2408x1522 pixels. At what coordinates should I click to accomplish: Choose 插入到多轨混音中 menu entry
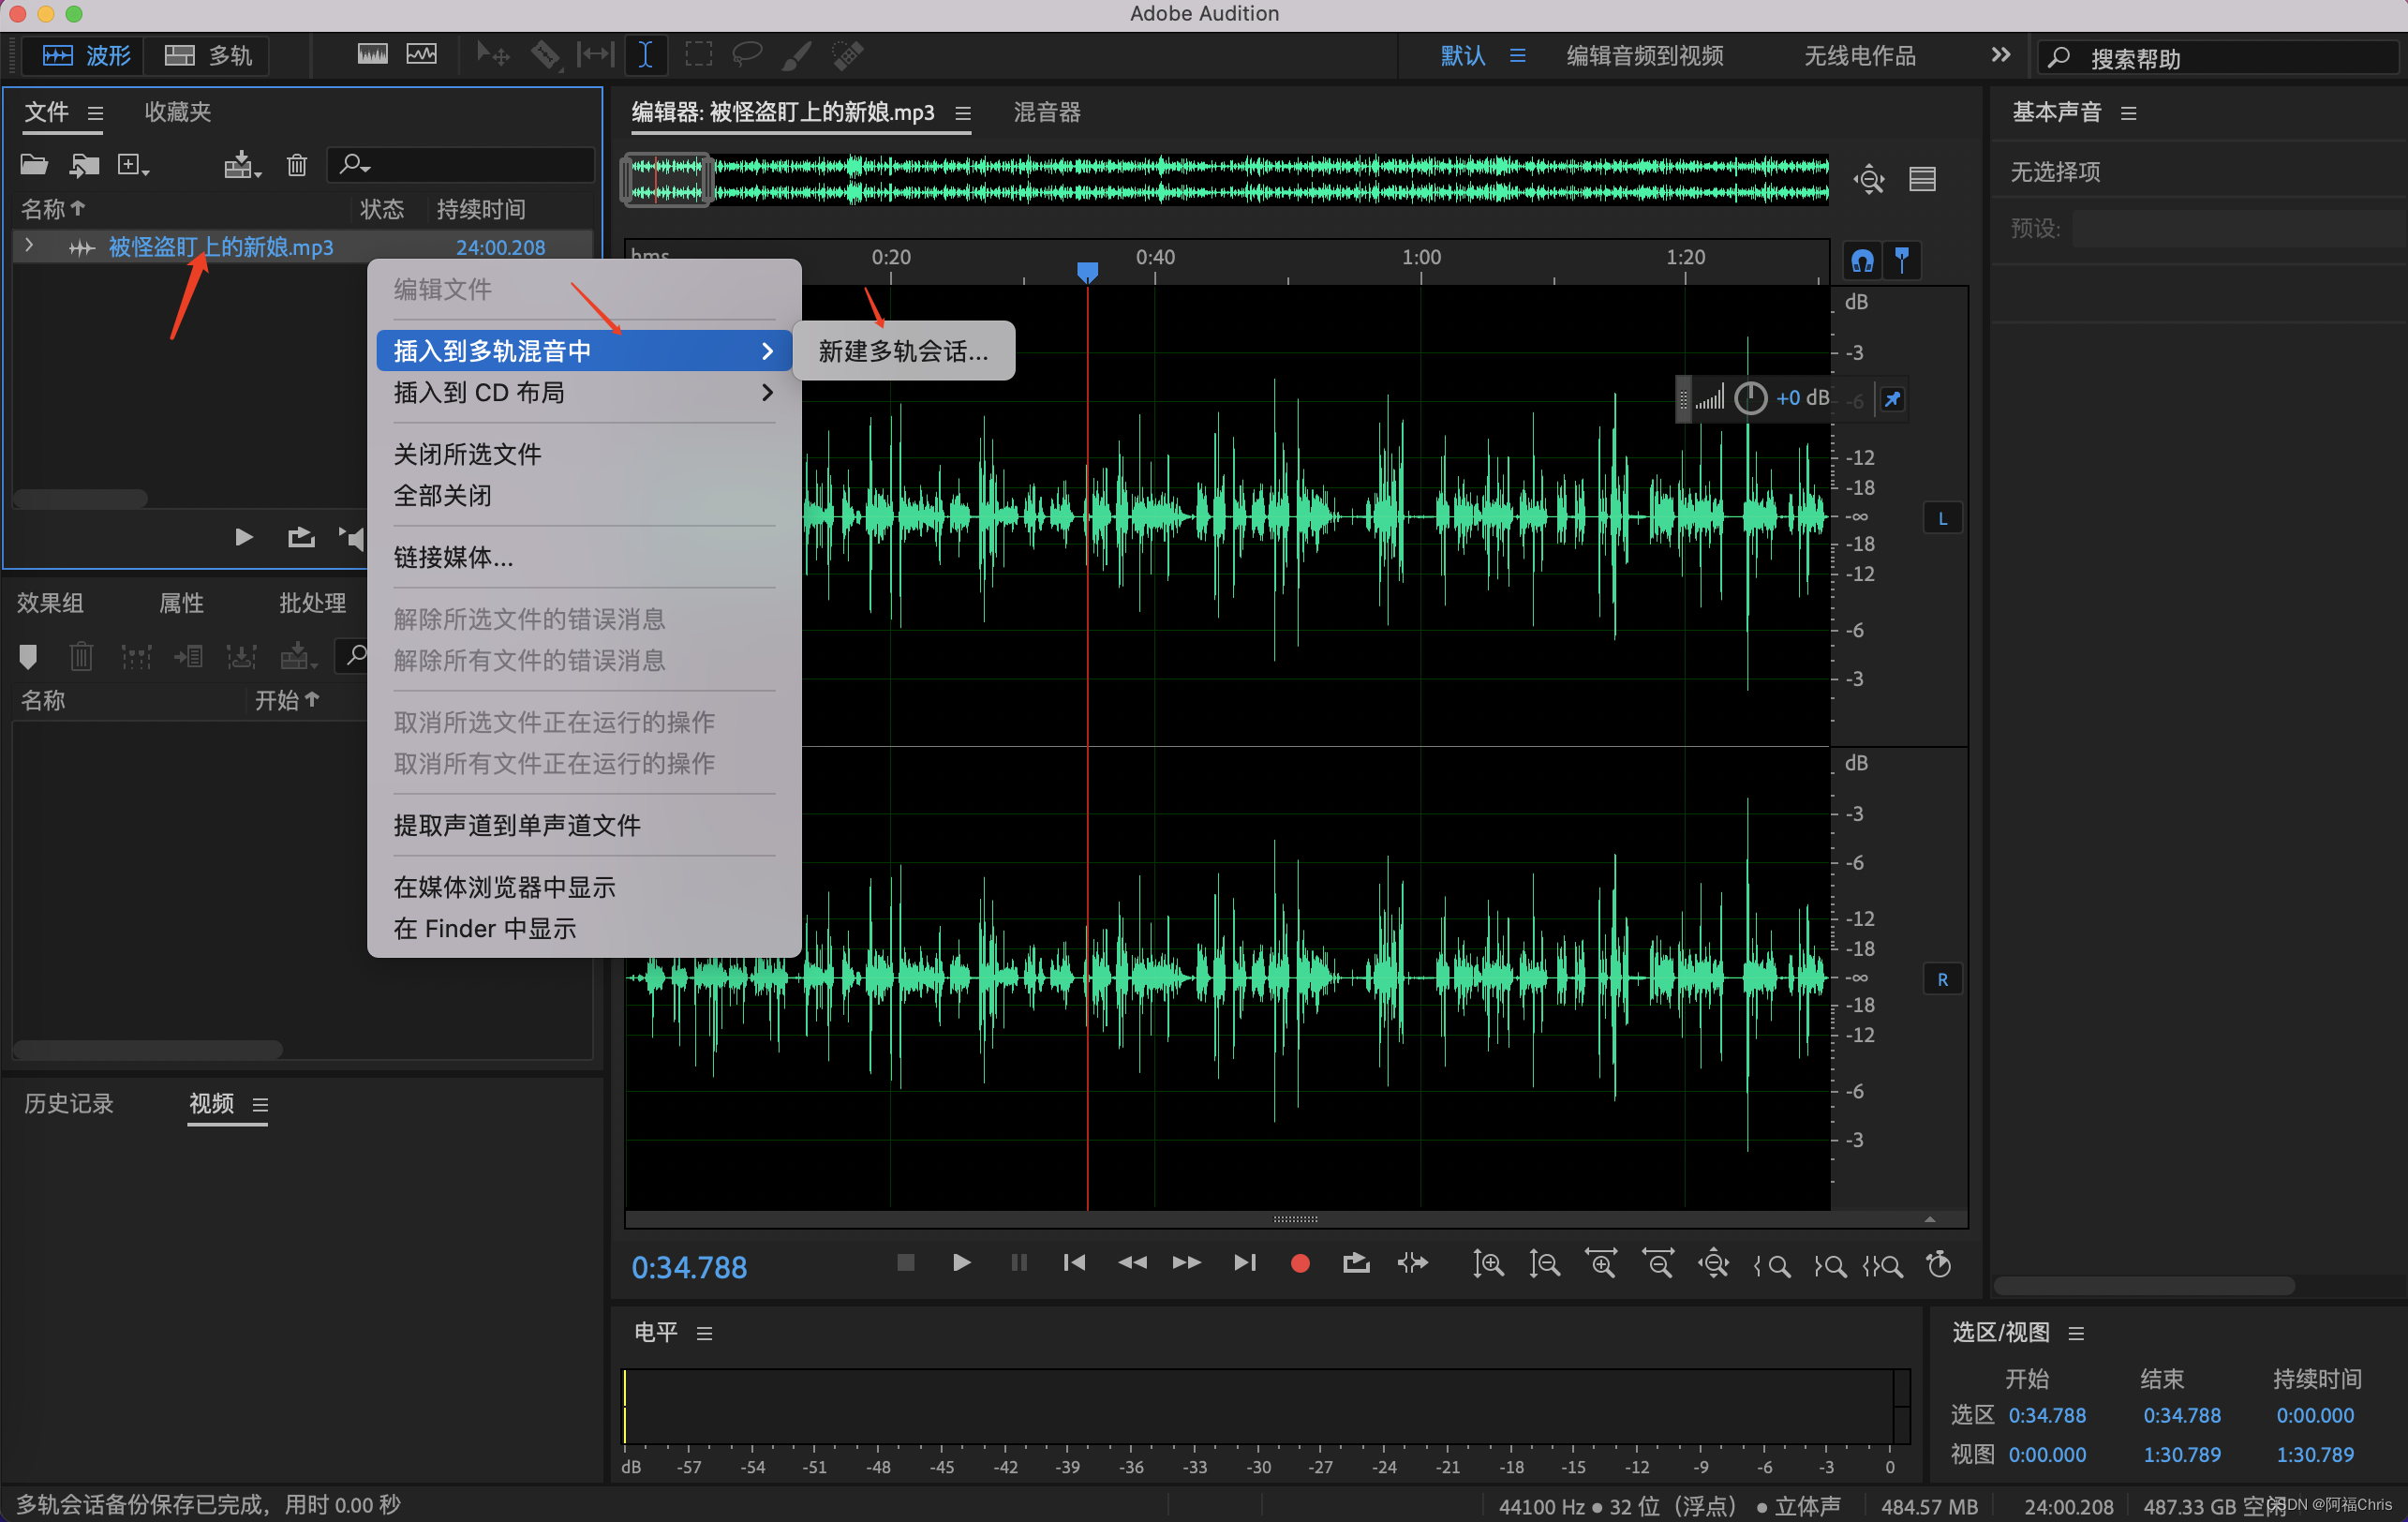click(x=584, y=351)
